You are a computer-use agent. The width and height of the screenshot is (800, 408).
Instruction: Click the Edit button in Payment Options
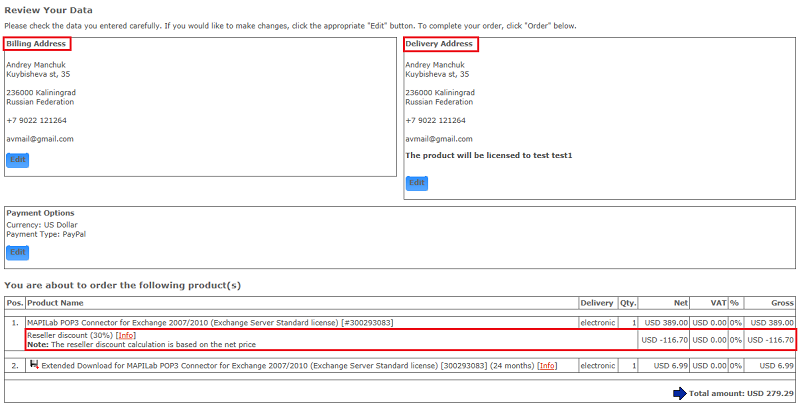click(18, 252)
